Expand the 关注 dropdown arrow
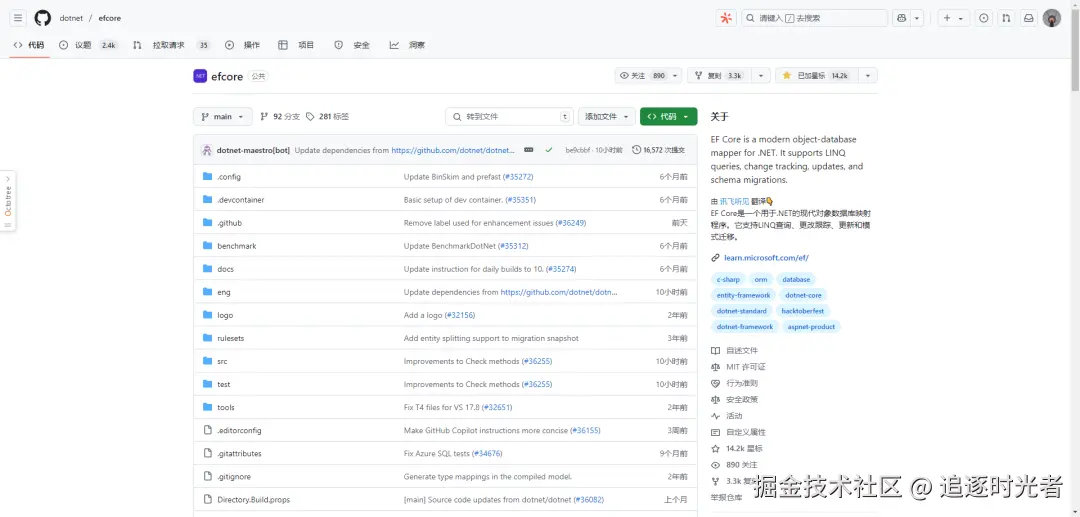 (675, 76)
